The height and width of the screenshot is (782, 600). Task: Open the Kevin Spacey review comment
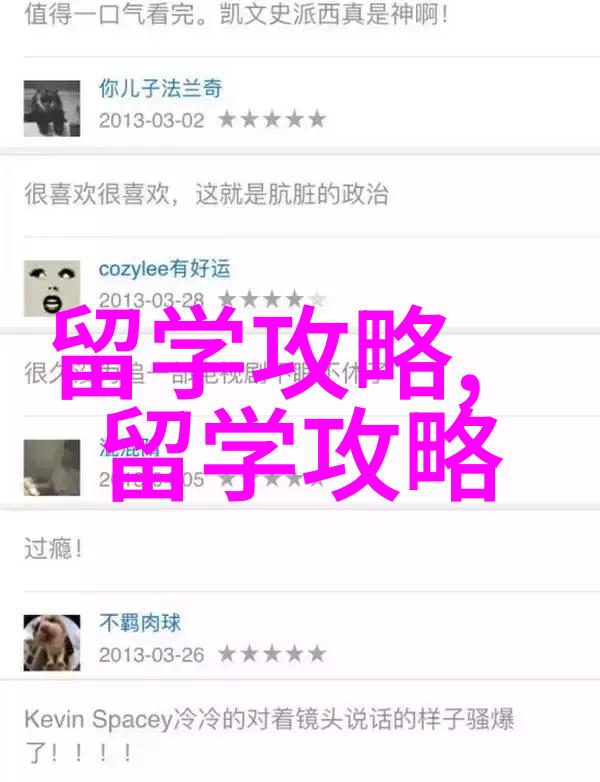(269, 736)
